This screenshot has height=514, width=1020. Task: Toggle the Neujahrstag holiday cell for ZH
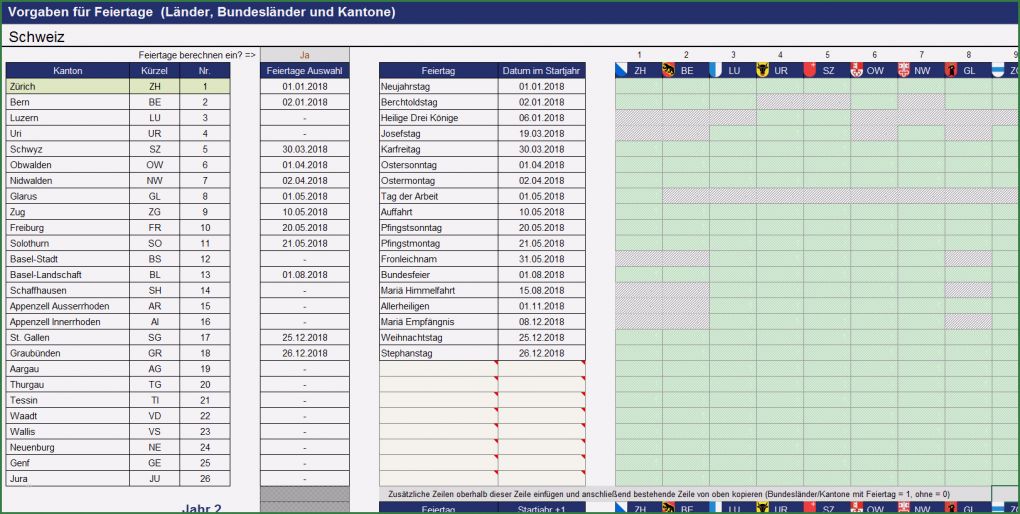(638, 87)
